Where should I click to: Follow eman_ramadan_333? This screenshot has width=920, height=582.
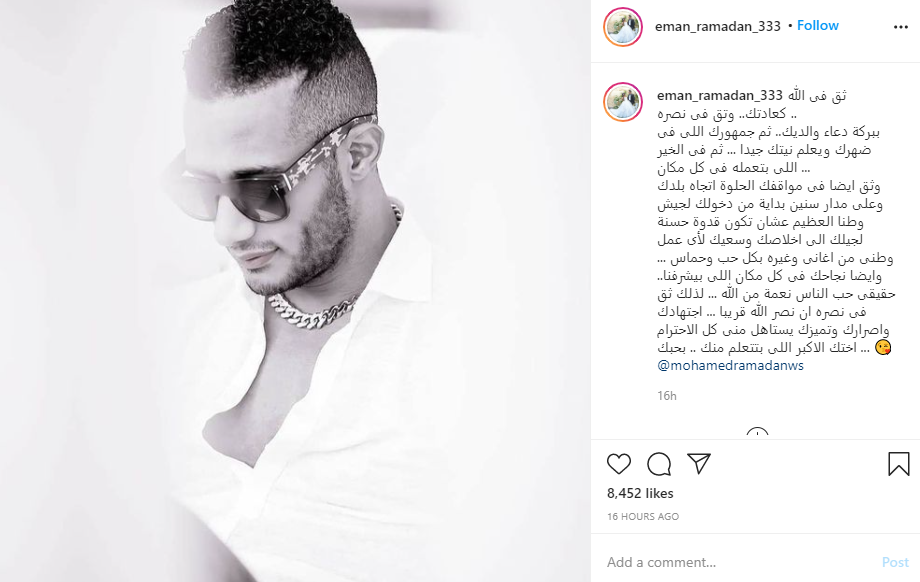point(817,26)
